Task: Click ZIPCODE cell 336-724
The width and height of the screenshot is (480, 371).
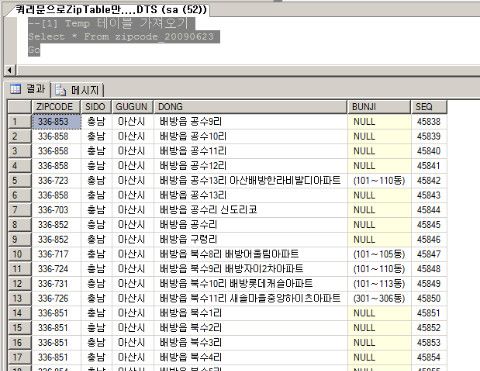Action: coord(56,269)
